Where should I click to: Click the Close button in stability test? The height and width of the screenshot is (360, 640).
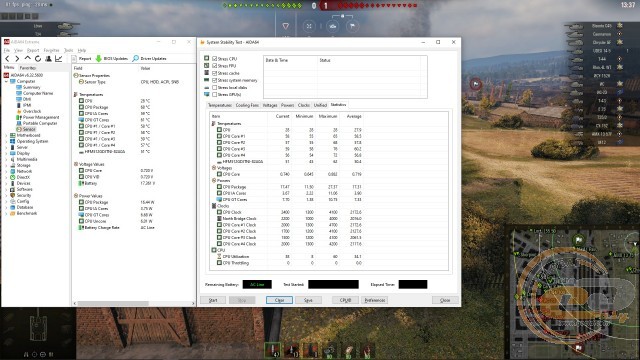tap(445, 300)
